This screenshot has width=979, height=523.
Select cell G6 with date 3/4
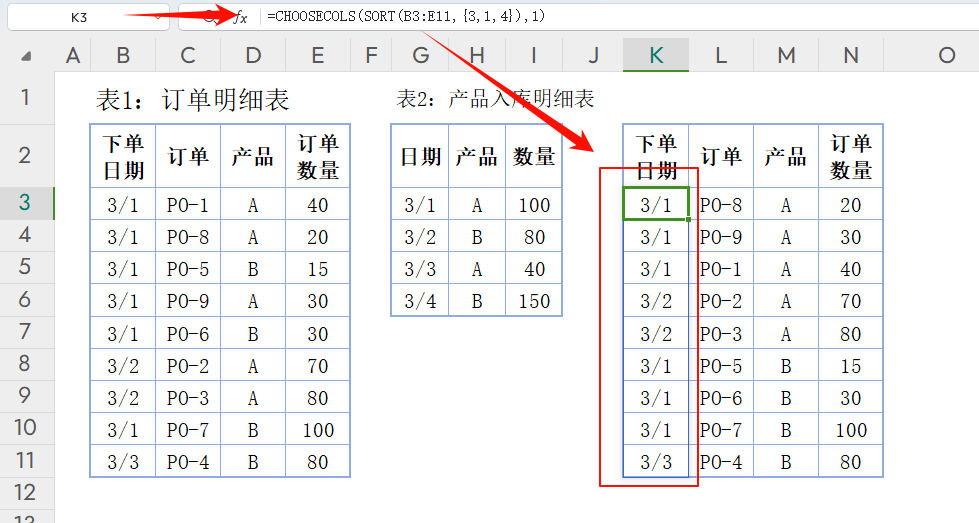pos(420,300)
